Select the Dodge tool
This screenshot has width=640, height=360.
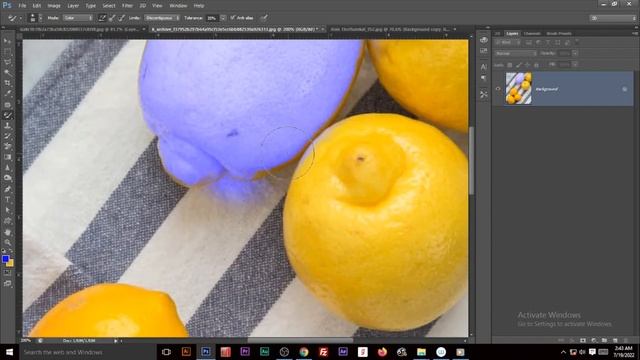click(7, 178)
